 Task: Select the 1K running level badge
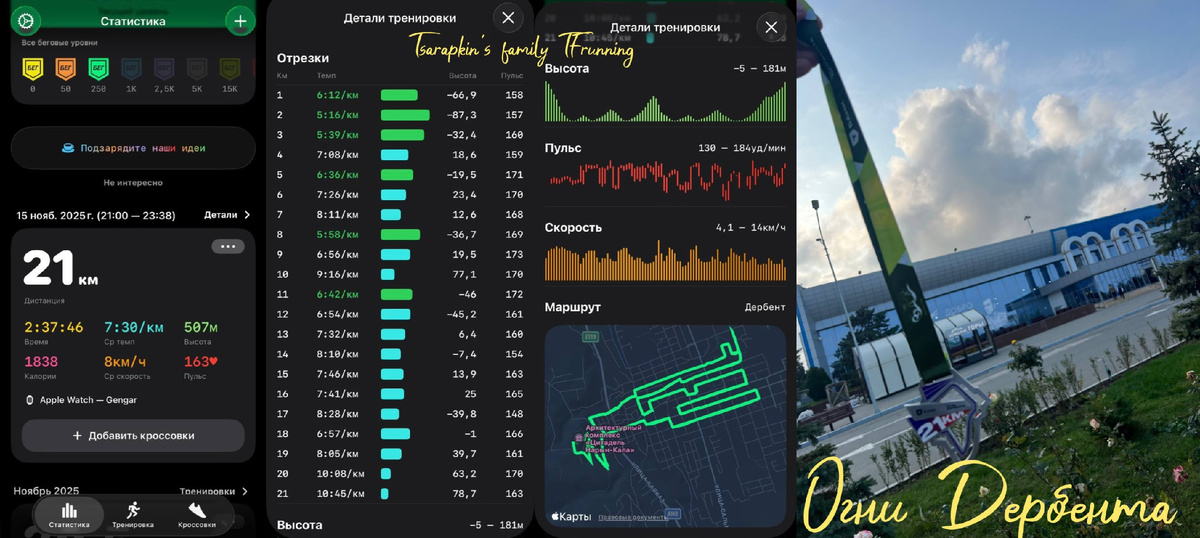pos(131,69)
